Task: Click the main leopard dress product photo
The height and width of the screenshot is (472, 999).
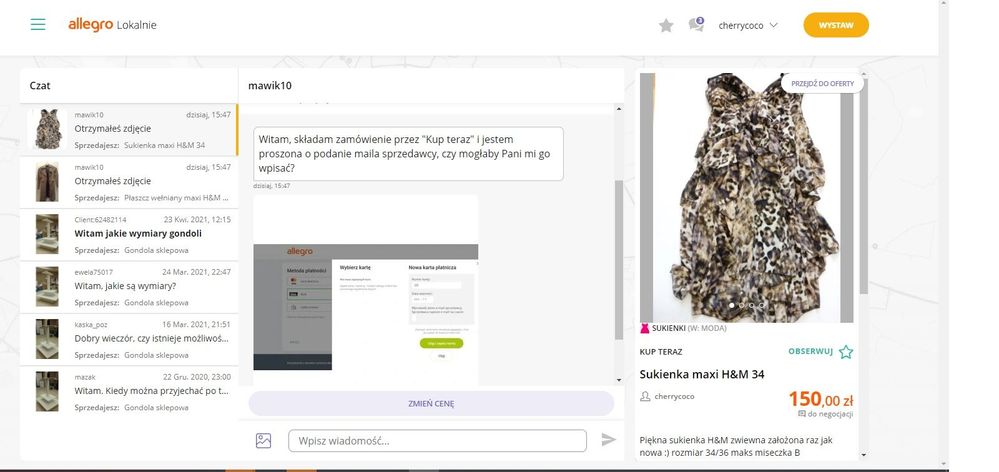Action: click(x=747, y=197)
